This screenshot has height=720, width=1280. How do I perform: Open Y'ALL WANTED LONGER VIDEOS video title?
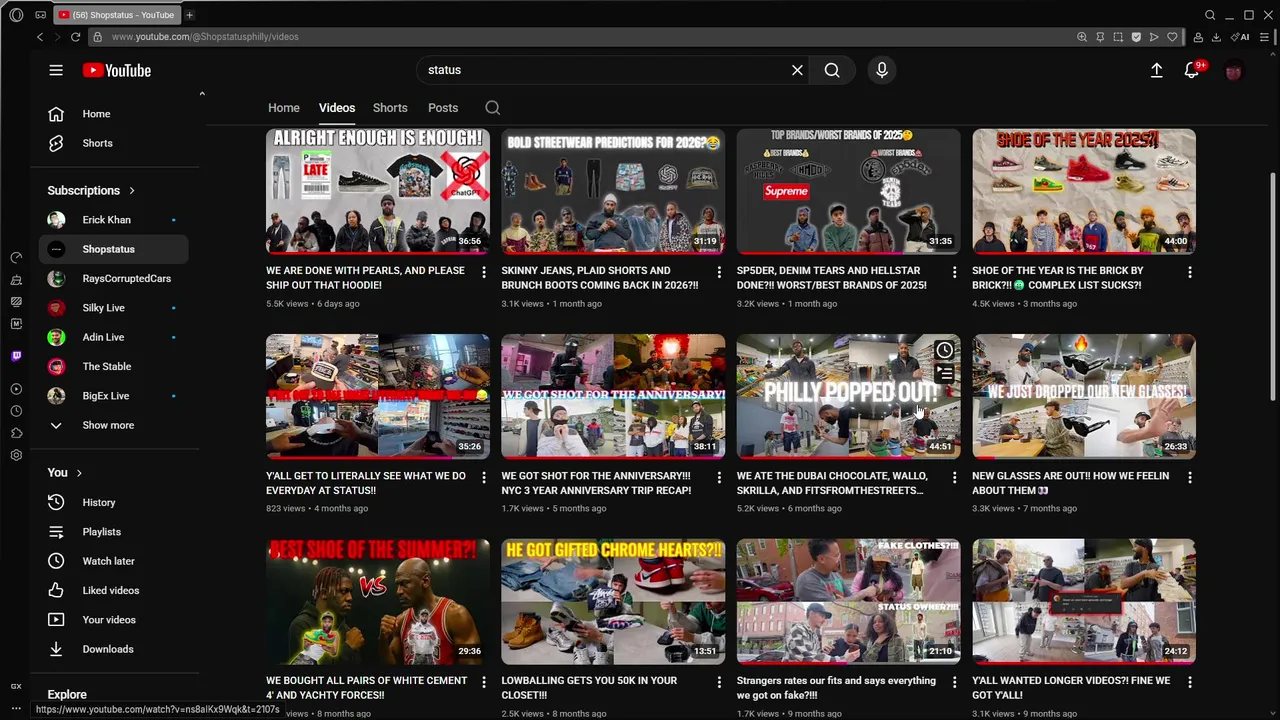click(x=1071, y=688)
